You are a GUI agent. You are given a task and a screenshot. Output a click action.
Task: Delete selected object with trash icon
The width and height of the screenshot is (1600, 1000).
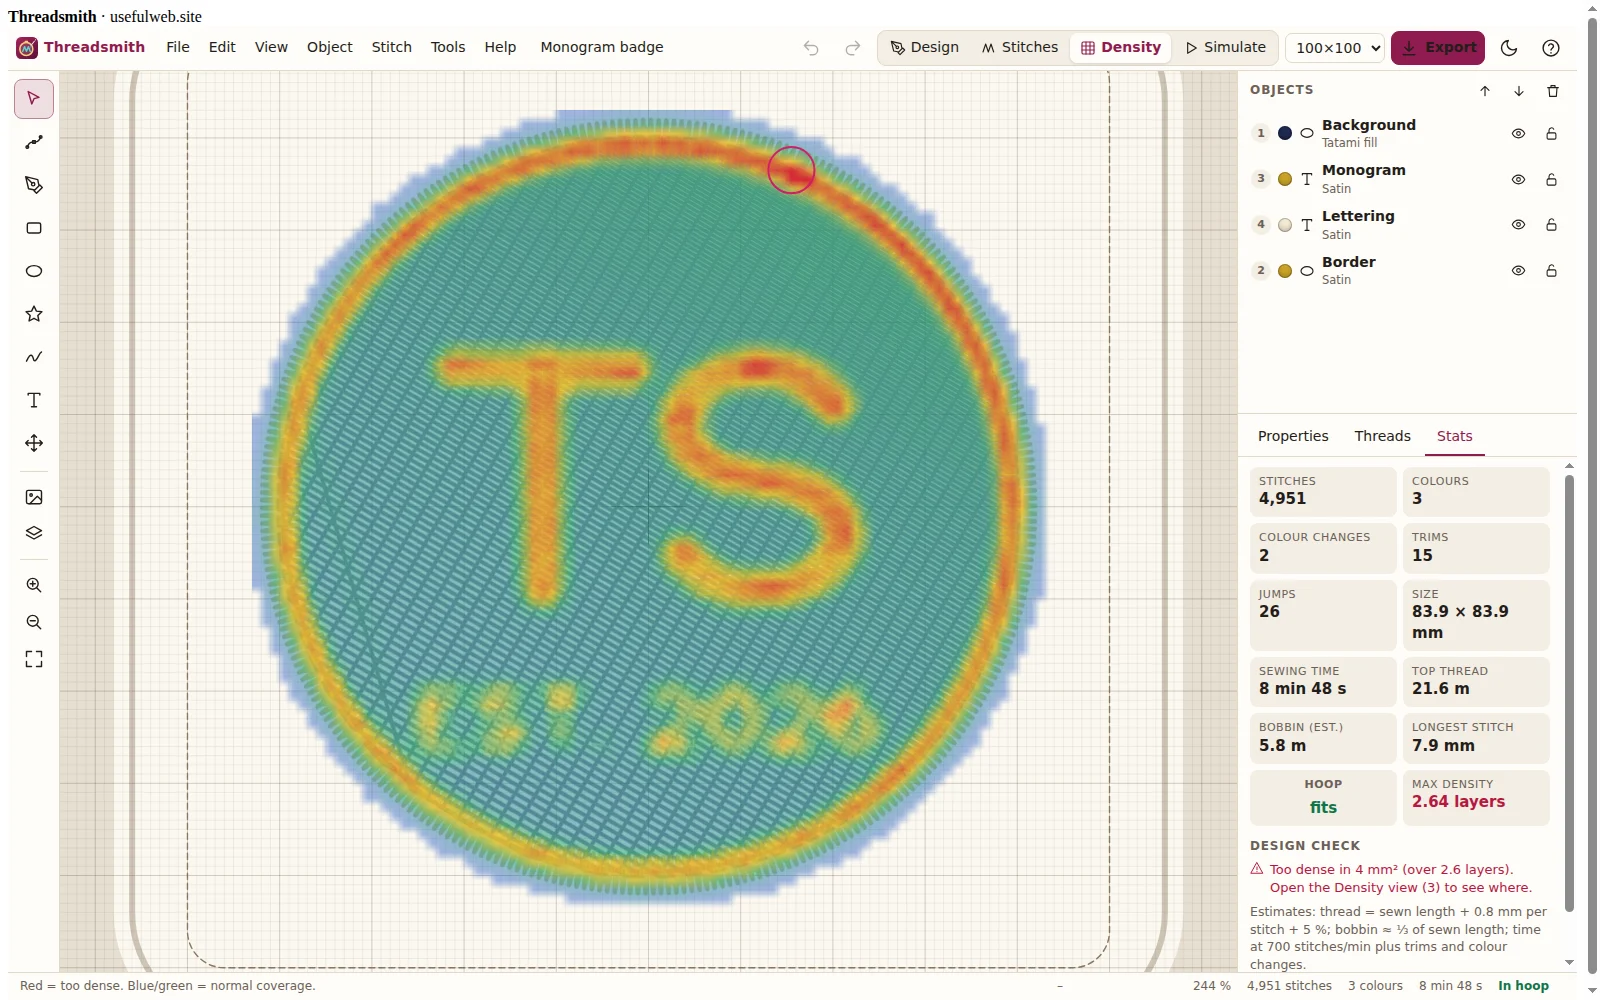point(1553,91)
